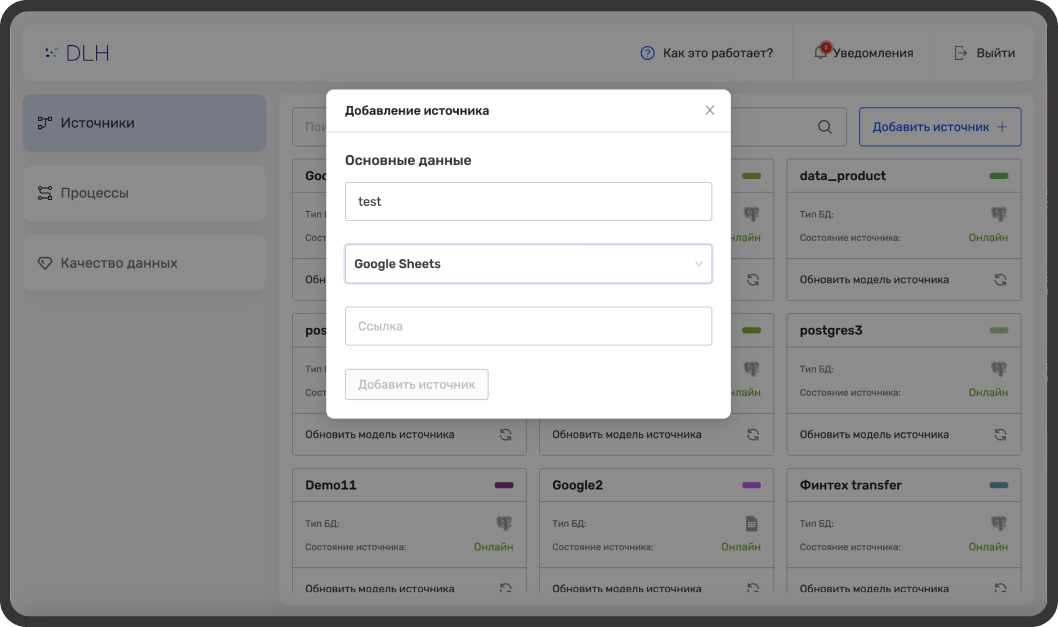The height and width of the screenshot is (627, 1058).
Task: Refresh data_product source model icon
Action: coord(1000,280)
